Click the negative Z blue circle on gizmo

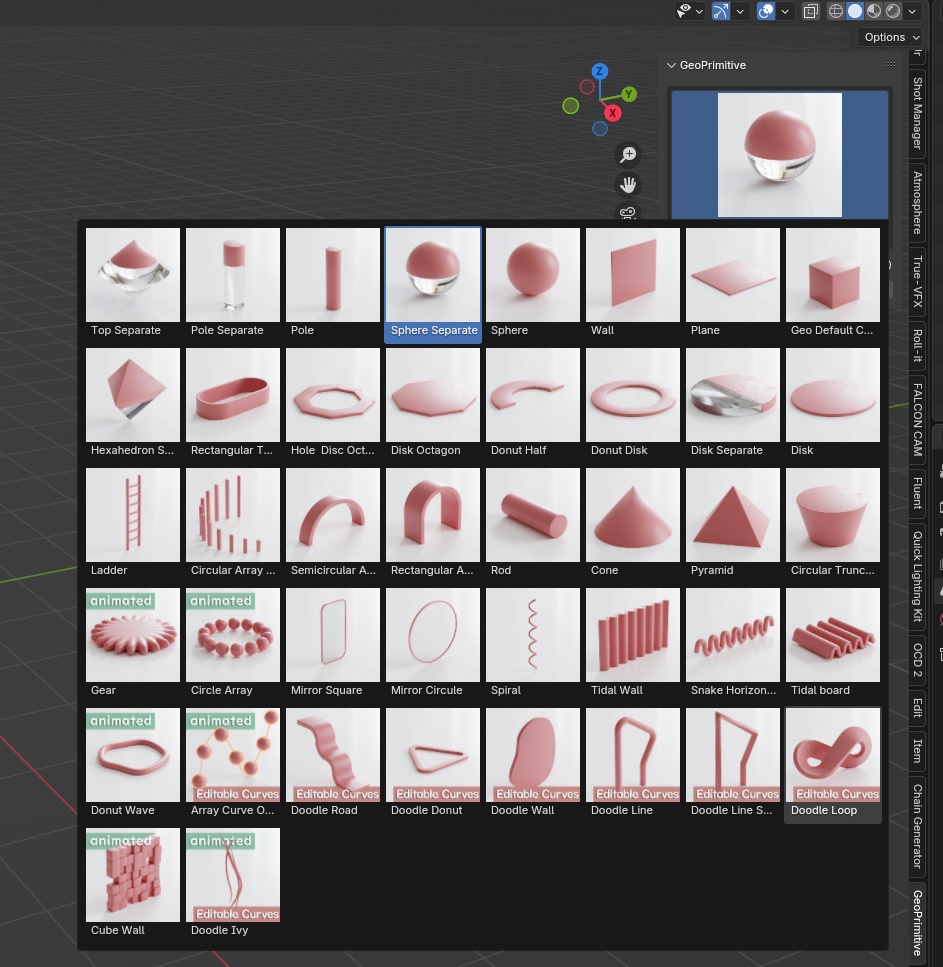point(599,128)
